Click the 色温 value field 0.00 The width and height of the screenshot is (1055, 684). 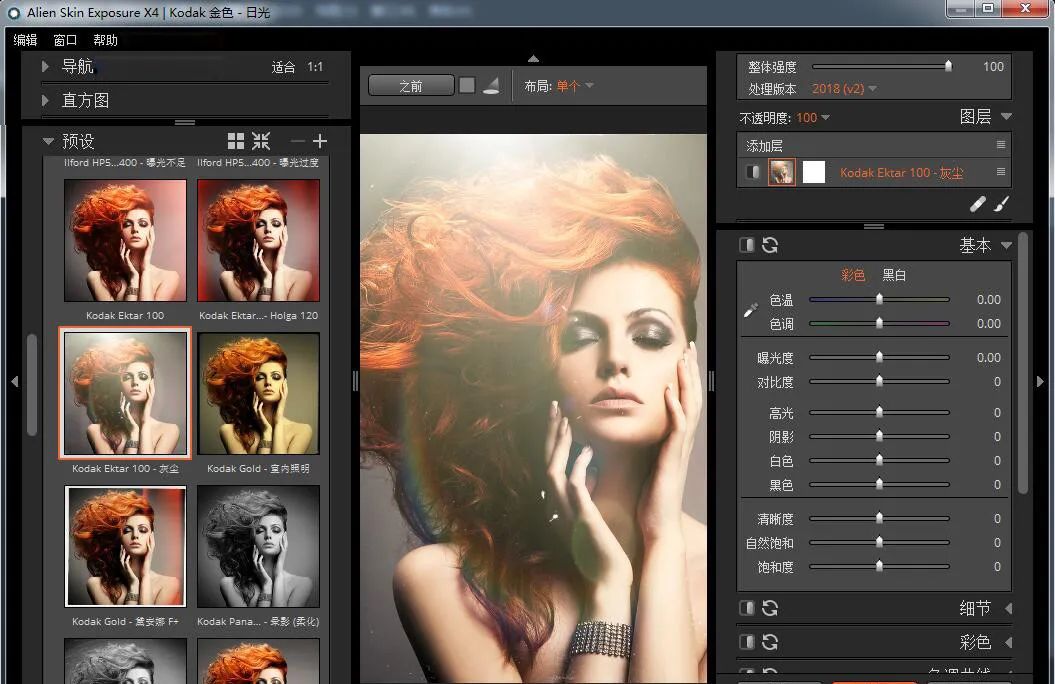coord(988,299)
